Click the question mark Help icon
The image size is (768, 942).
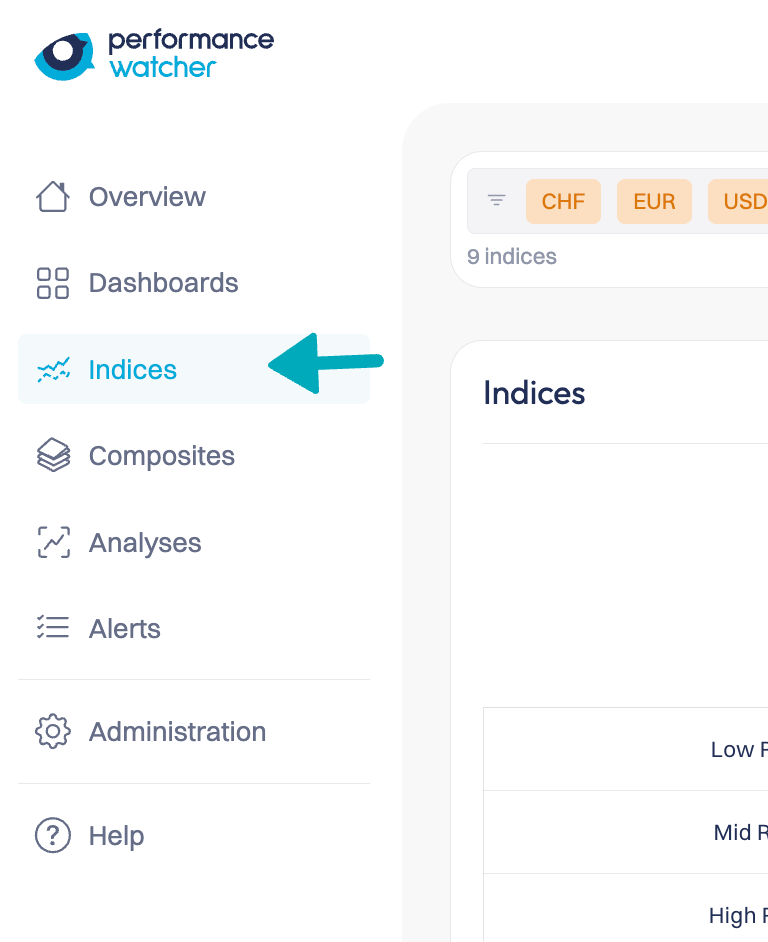[53, 835]
